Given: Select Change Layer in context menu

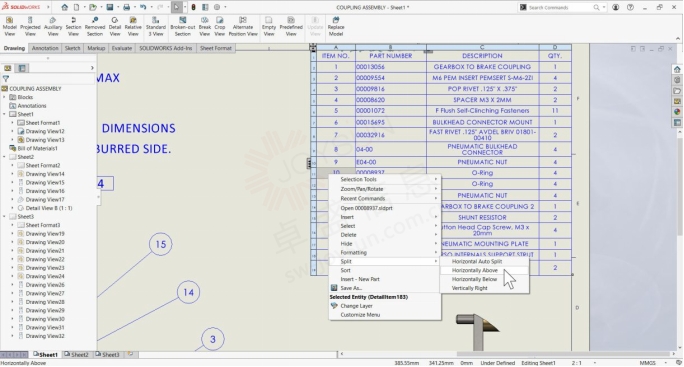Looking at the screenshot, I should point(356,306).
